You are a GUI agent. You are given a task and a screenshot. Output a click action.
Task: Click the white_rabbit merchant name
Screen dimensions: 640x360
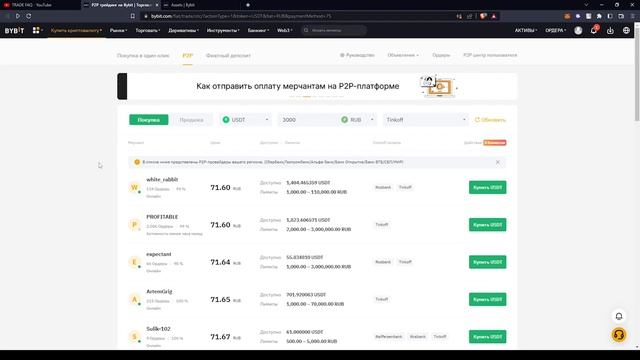click(x=162, y=179)
